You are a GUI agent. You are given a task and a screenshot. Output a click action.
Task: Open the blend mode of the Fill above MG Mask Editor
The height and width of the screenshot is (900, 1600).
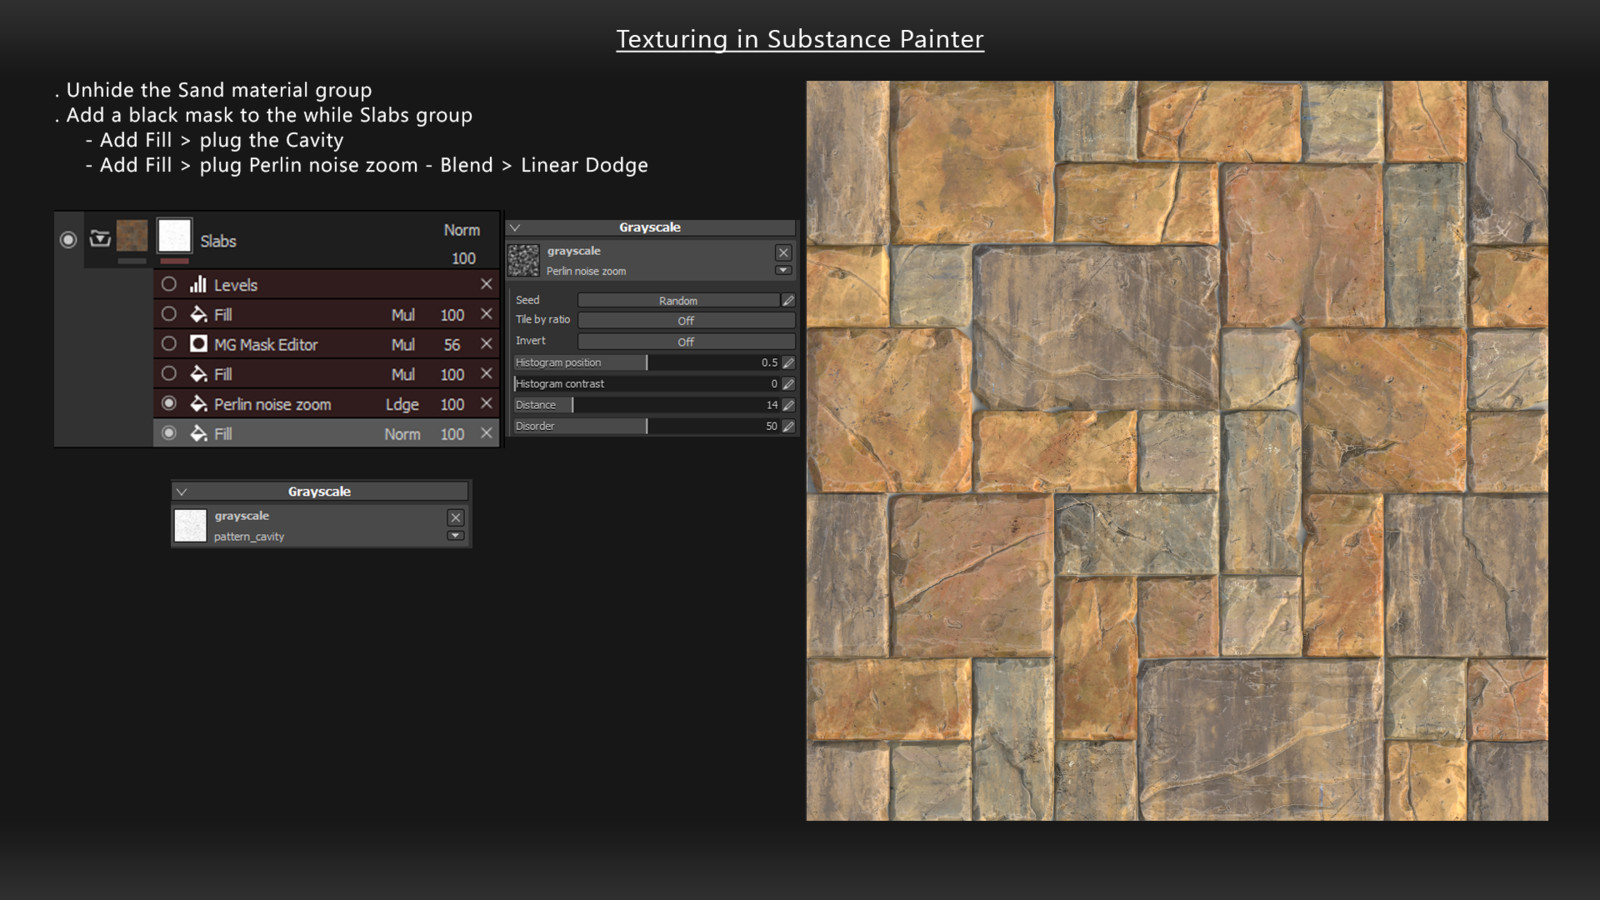[x=403, y=315]
